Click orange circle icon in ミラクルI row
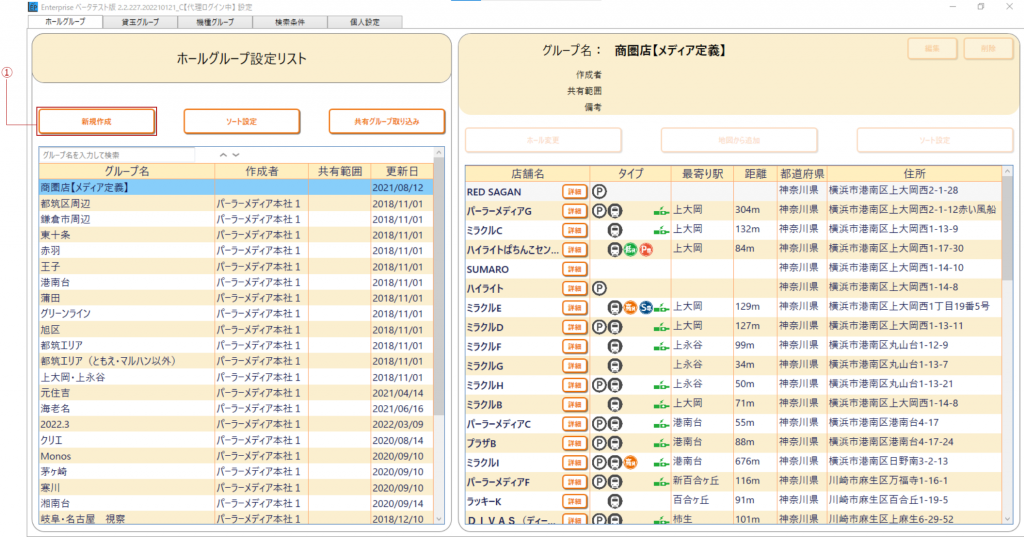The height and width of the screenshot is (537, 1024). pos(630,463)
